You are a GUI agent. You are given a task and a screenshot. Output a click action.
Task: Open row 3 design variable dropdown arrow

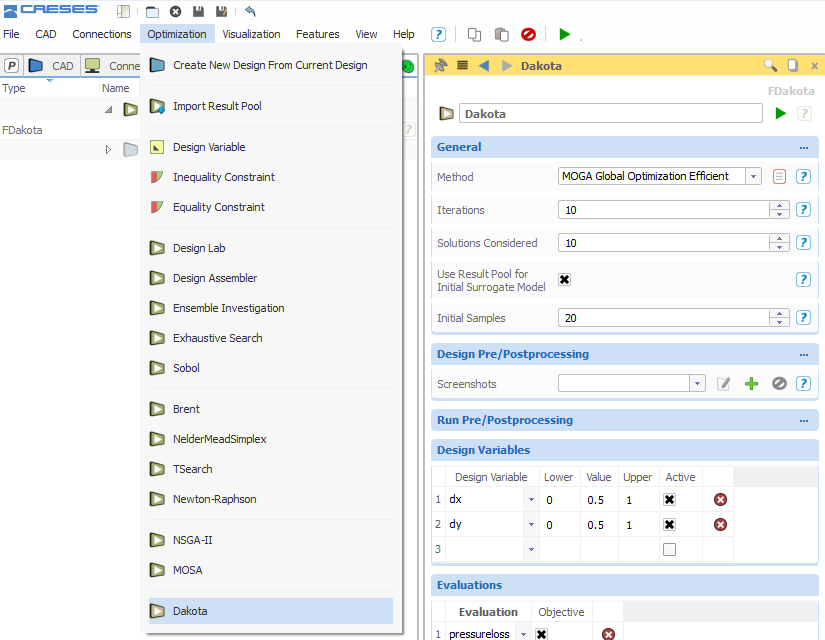pyautogui.click(x=531, y=549)
